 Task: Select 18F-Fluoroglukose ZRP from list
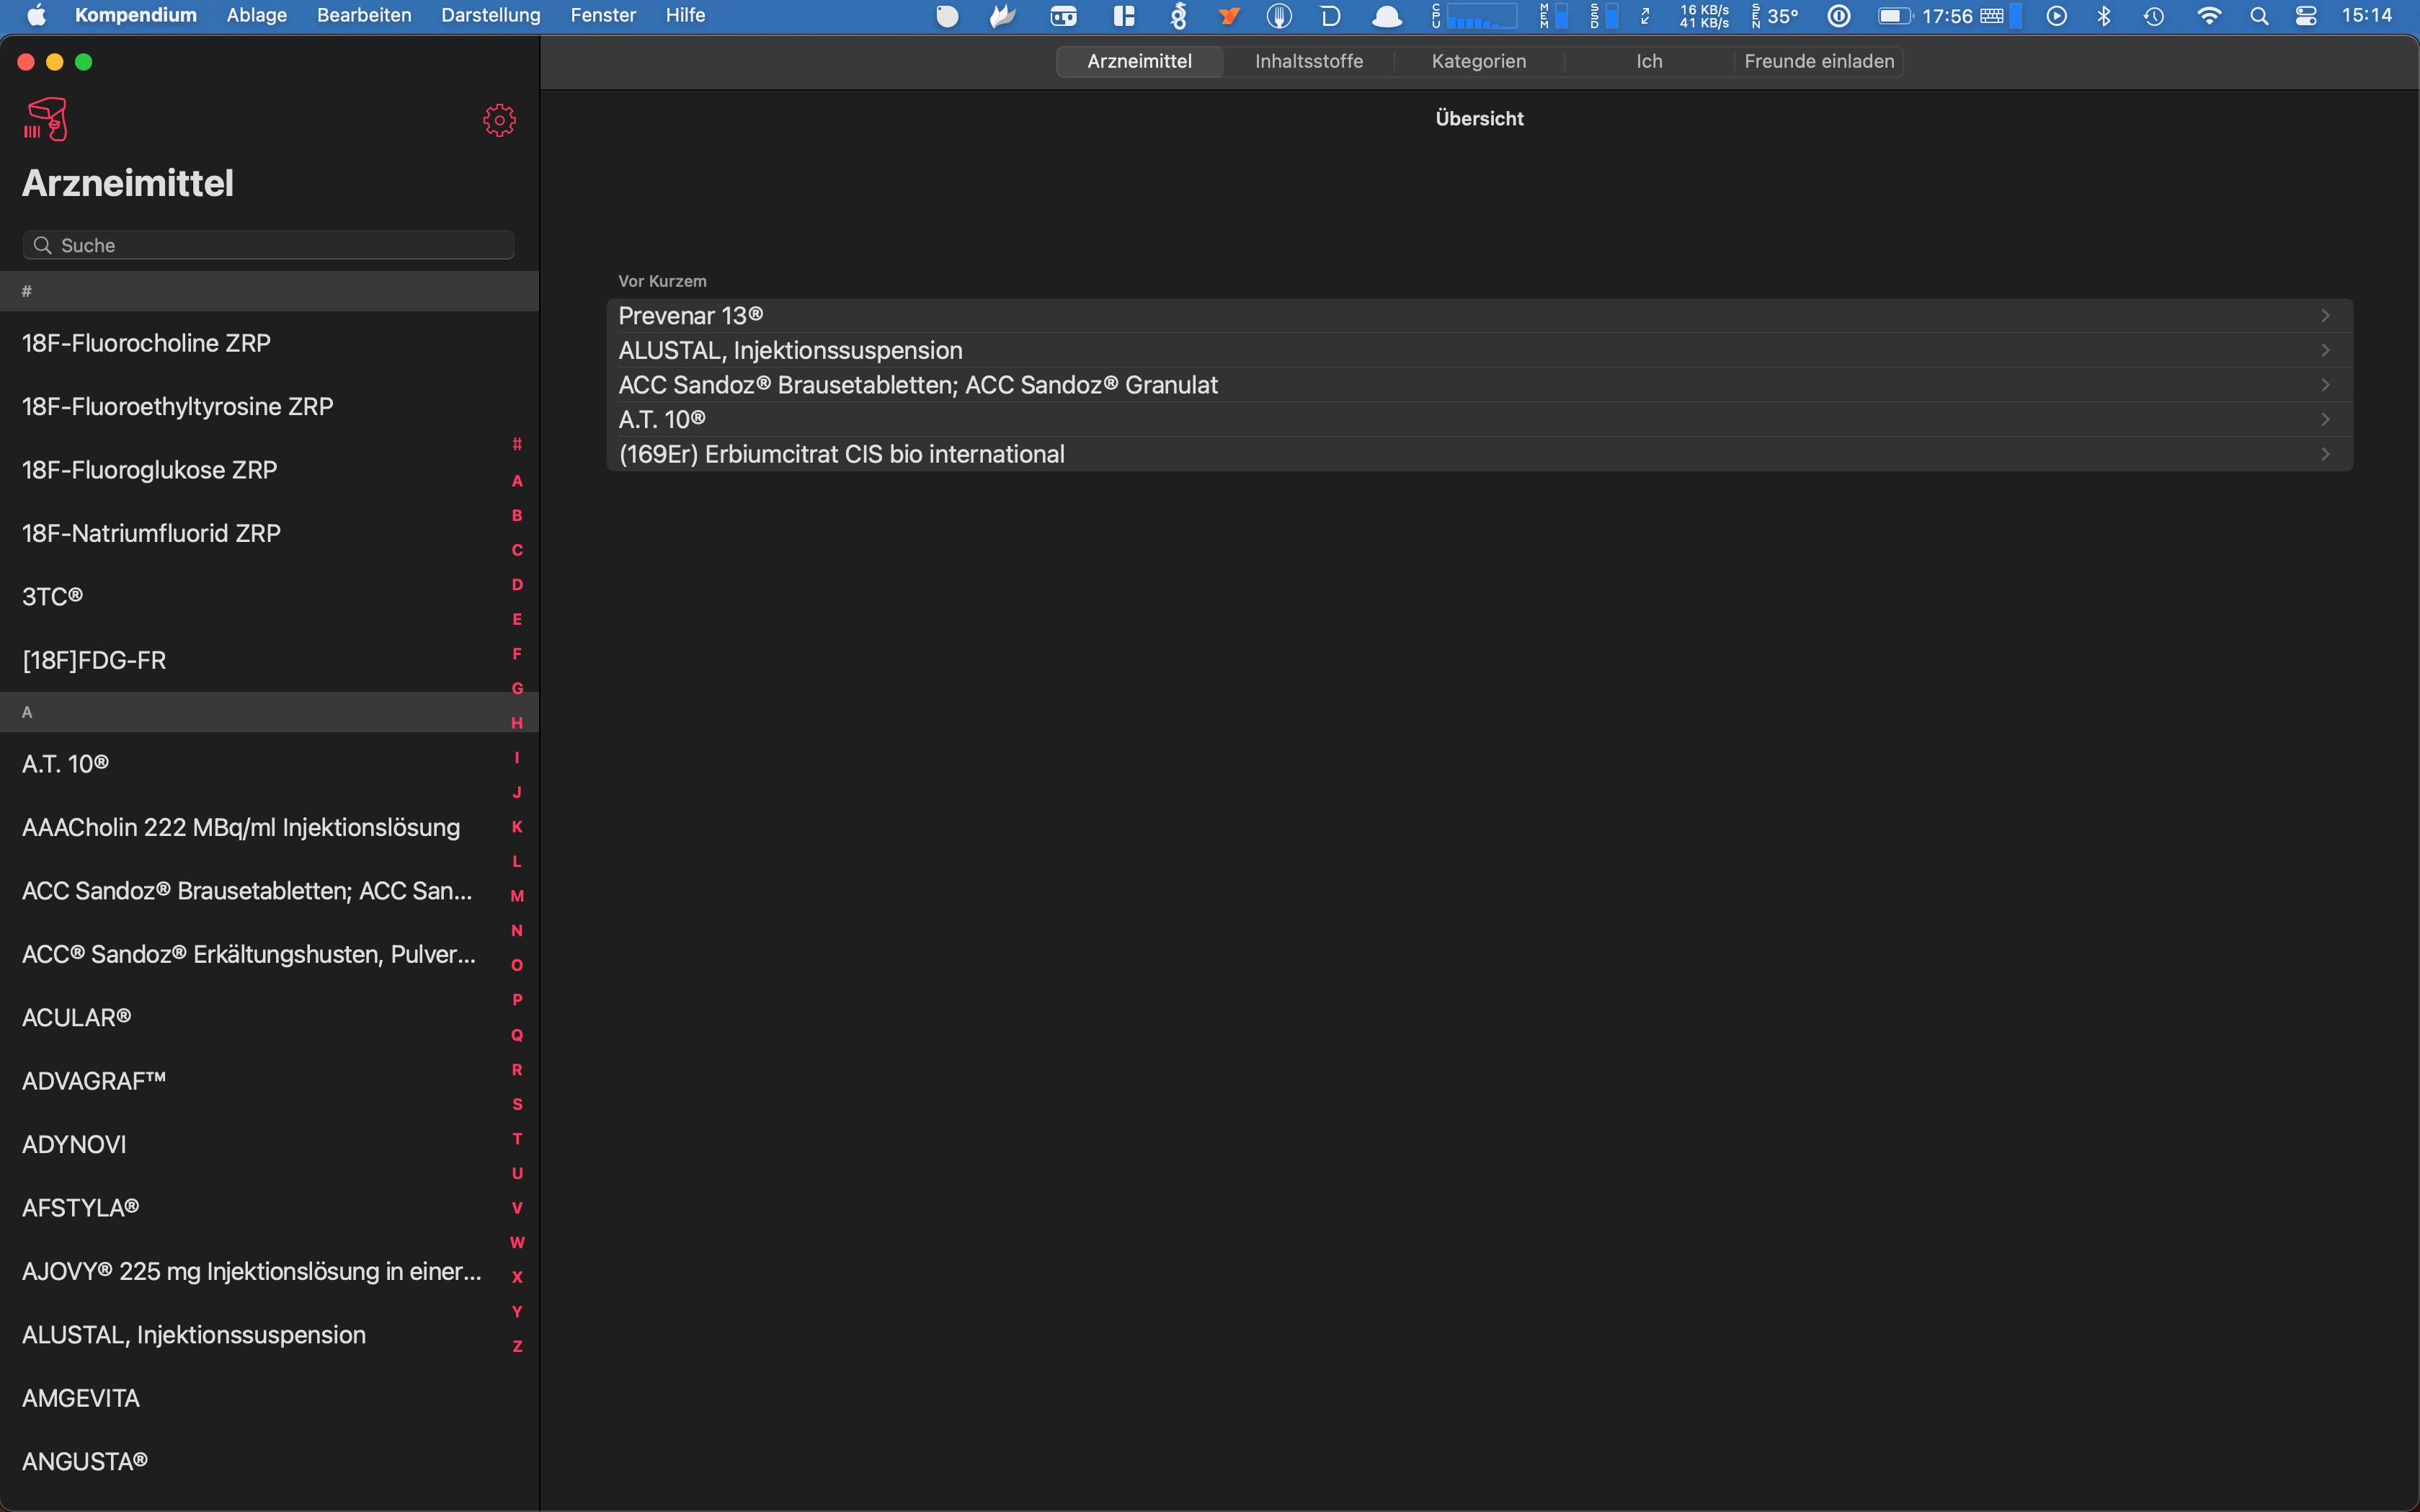[x=150, y=470]
